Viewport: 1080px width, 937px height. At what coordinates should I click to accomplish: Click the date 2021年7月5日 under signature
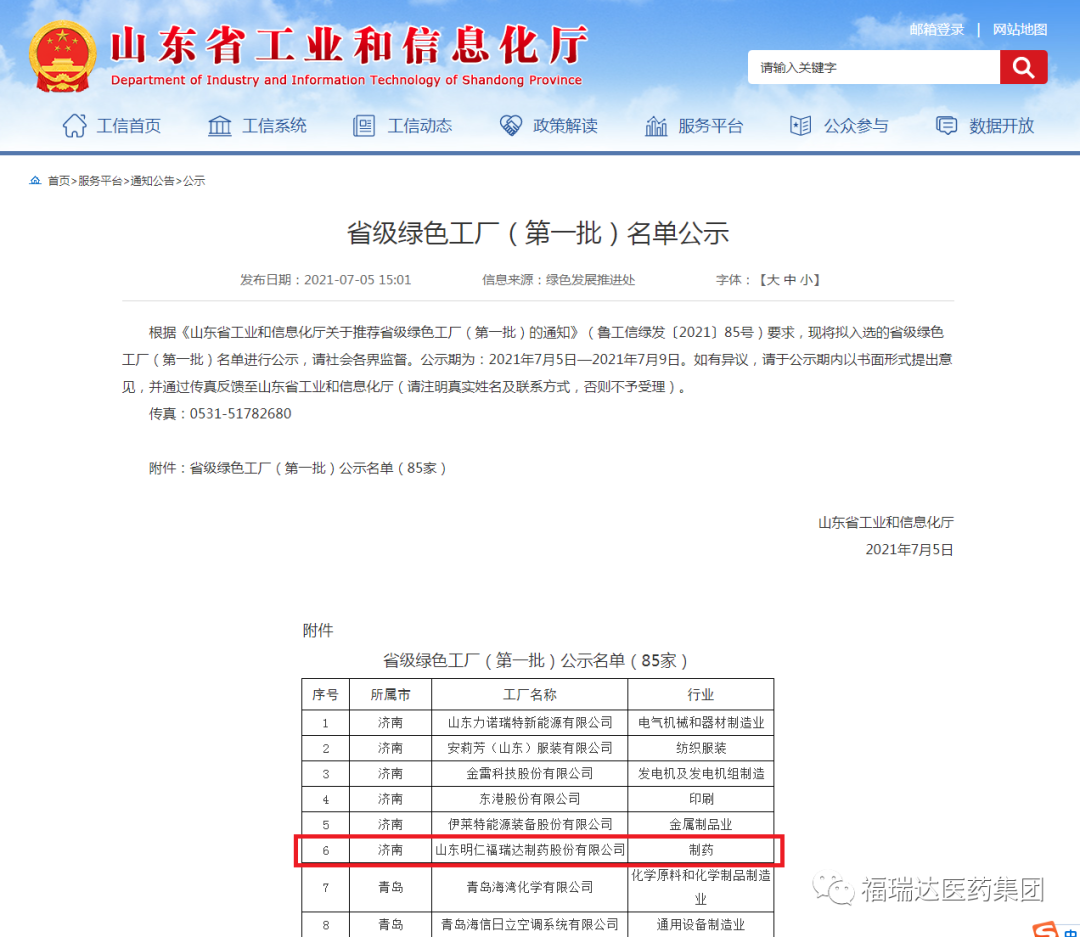909,549
